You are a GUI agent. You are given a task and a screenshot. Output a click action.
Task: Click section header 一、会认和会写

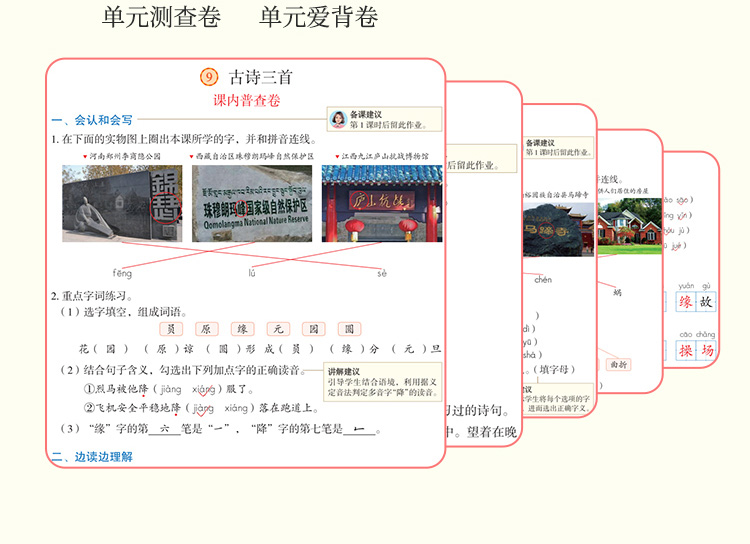[x=92, y=120]
